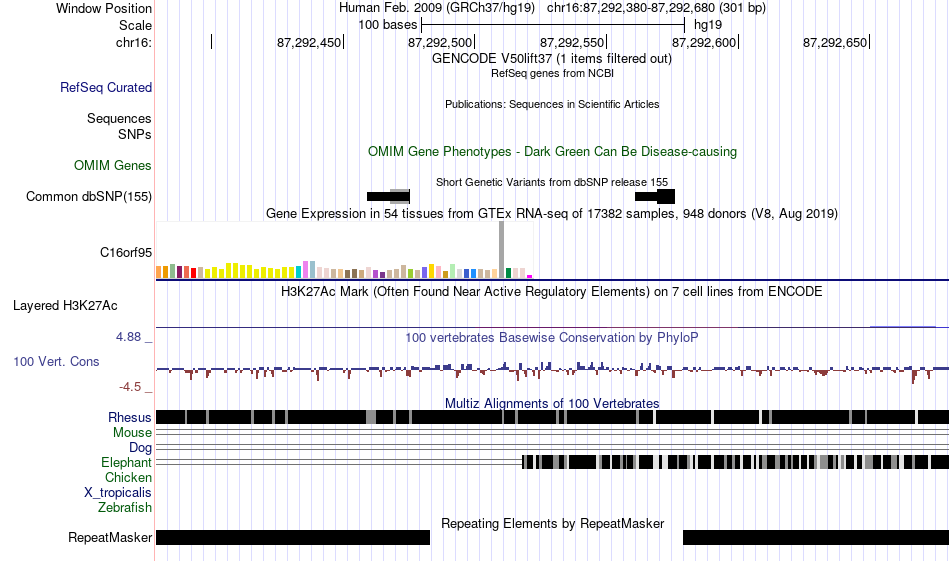Click the 87,292,500 ruler coordinate

click(440, 42)
